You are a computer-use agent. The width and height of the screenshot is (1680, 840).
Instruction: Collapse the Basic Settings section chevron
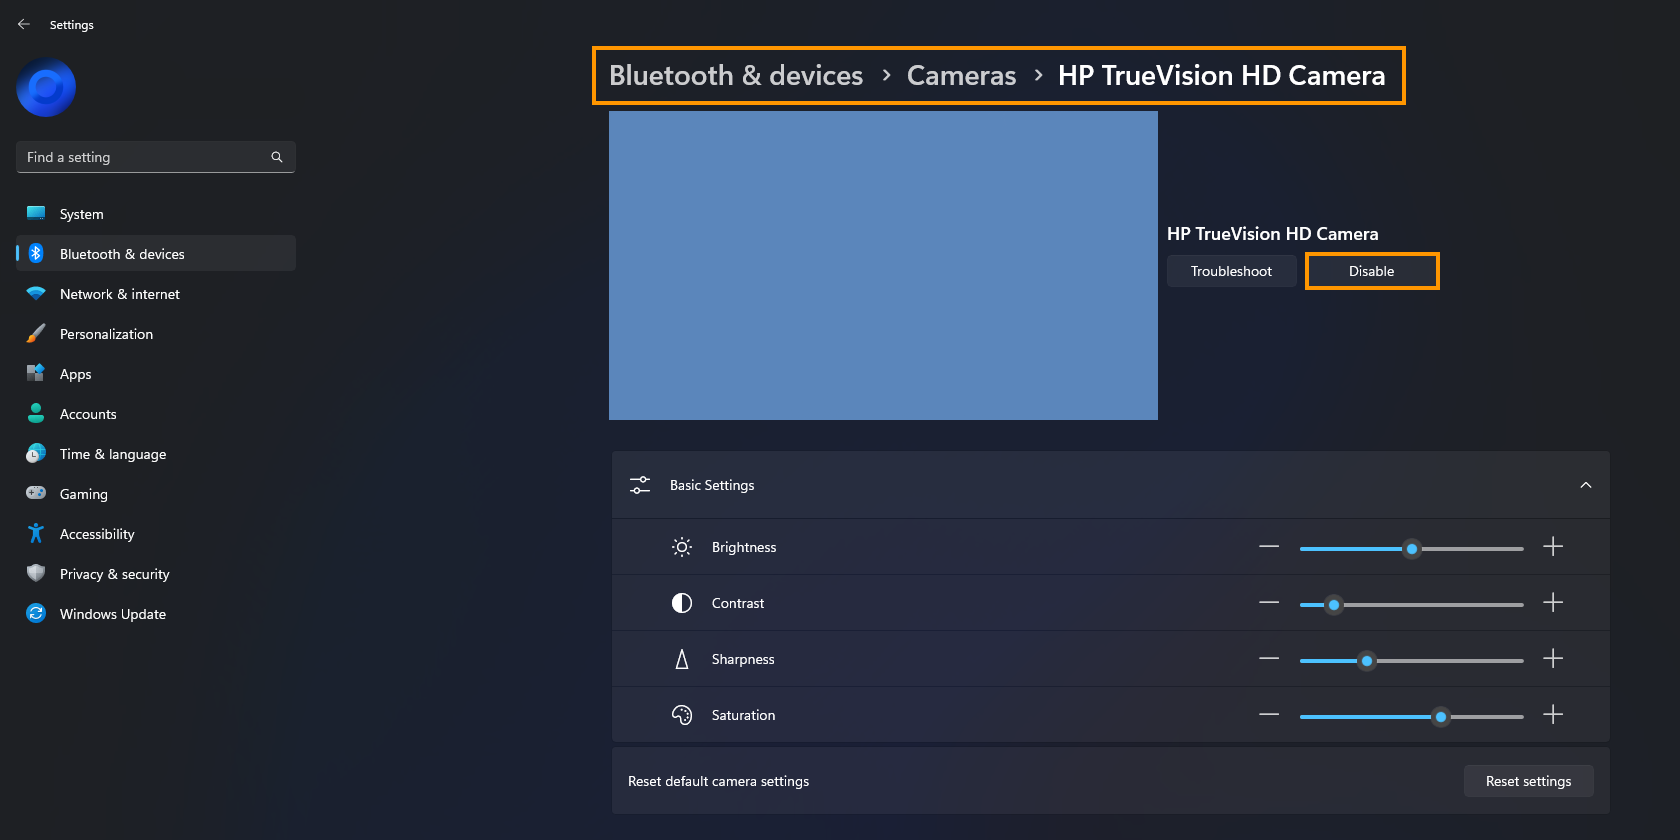pos(1586,485)
